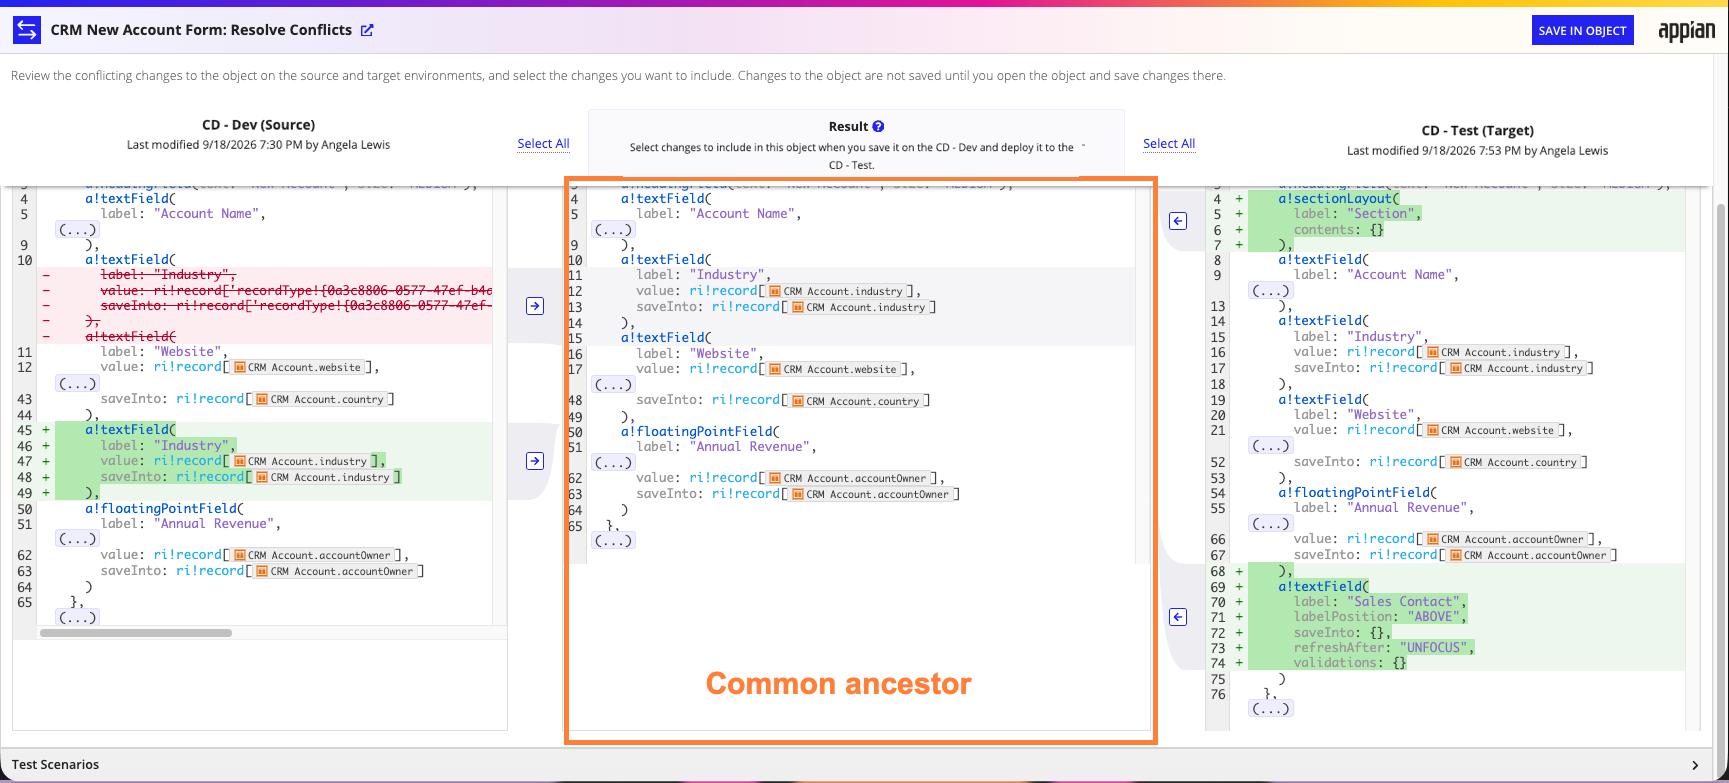Expand collapsed lines after line 65 in Result pane
The width and height of the screenshot is (1729, 783).
tap(613, 540)
